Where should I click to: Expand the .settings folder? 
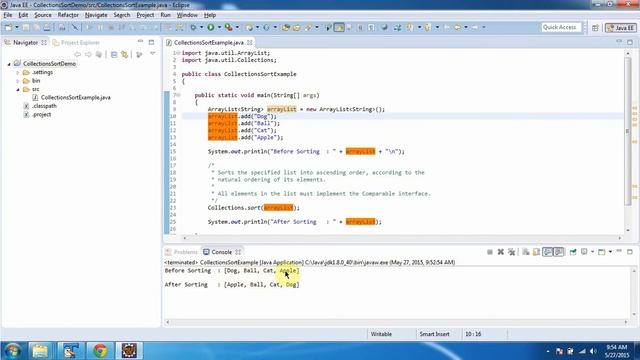click(x=18, y=73)
